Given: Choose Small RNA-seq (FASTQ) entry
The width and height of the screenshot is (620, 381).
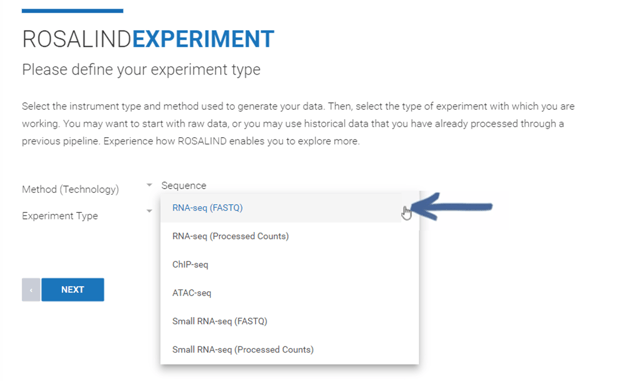Looking at the screenshot, I should [289, 321].
